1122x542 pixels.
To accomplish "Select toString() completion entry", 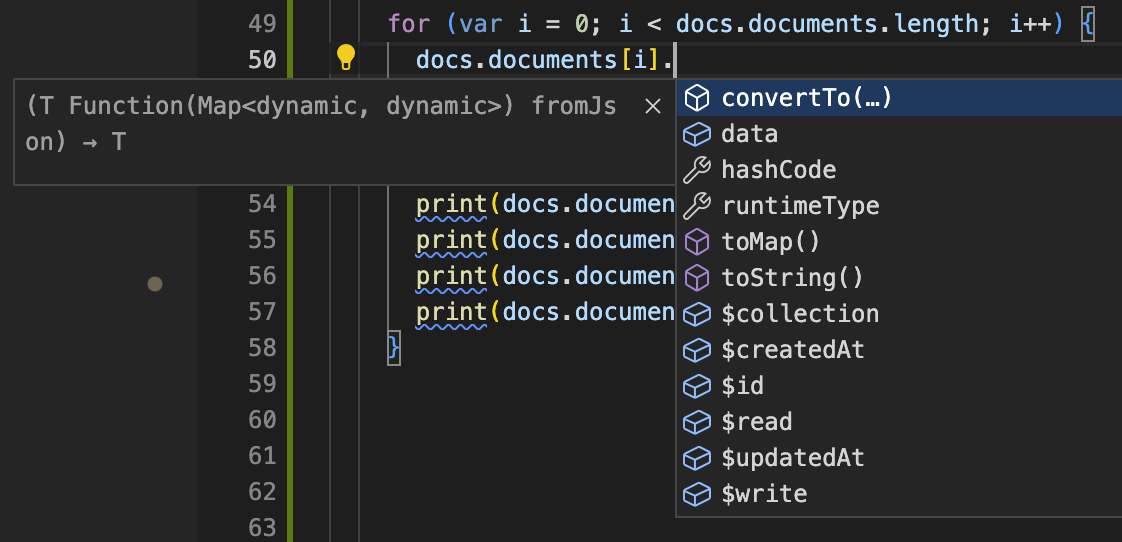I will (899, 278).
